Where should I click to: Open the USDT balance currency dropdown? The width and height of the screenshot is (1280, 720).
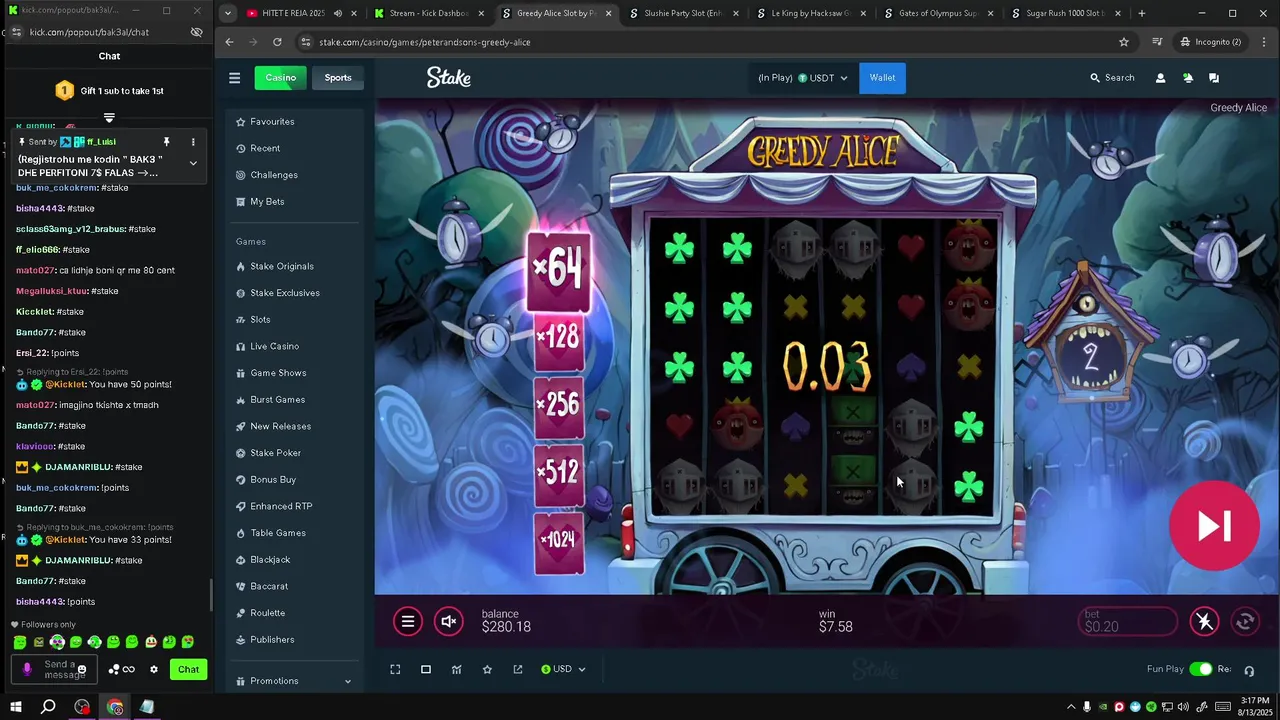[x=803, y=78]
